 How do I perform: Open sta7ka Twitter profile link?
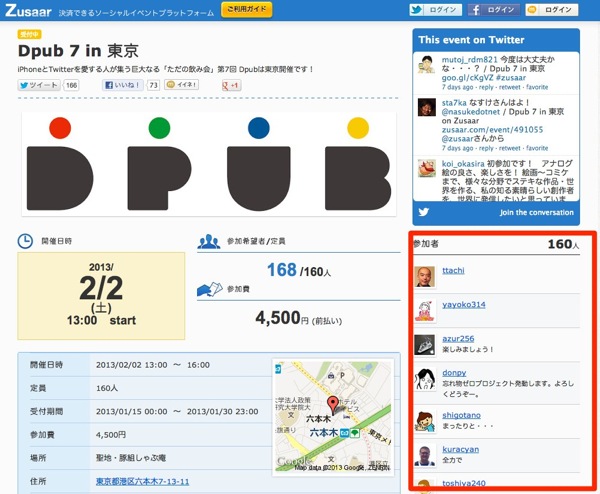tap(454, 103)
